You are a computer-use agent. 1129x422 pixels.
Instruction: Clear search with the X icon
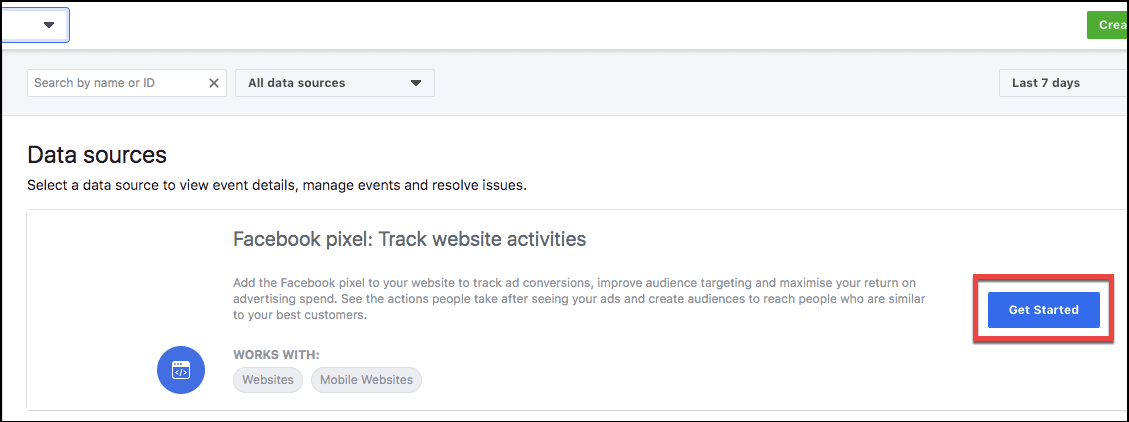point(214,83)
